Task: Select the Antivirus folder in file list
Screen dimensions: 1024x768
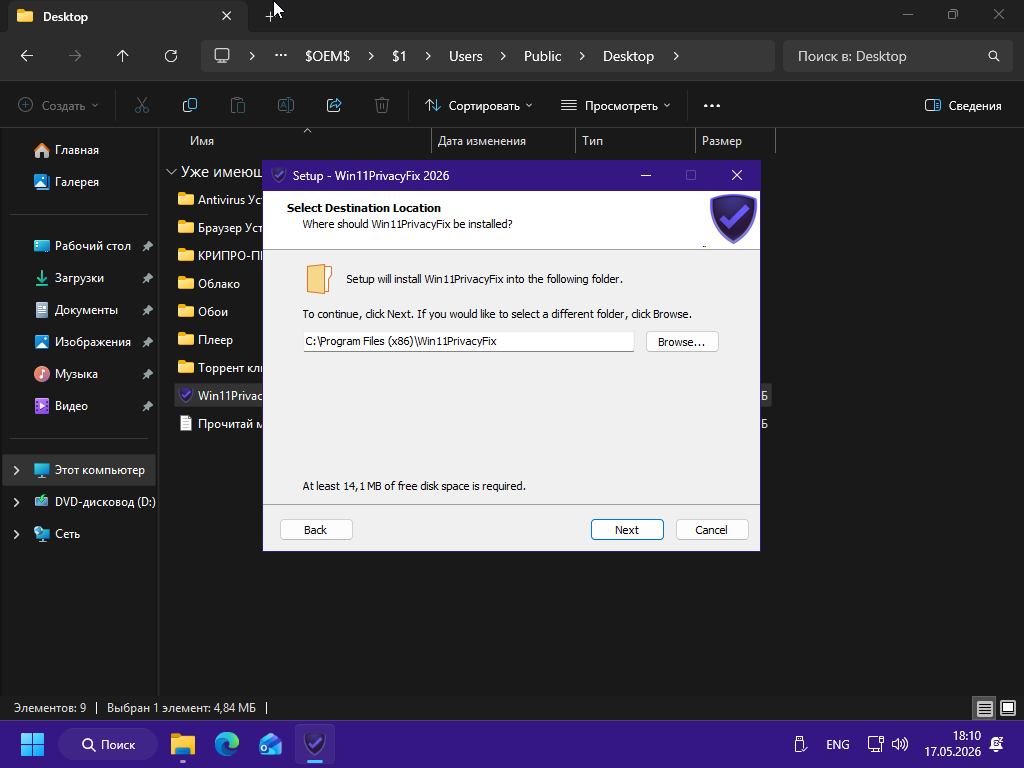Action: (220, 200)
